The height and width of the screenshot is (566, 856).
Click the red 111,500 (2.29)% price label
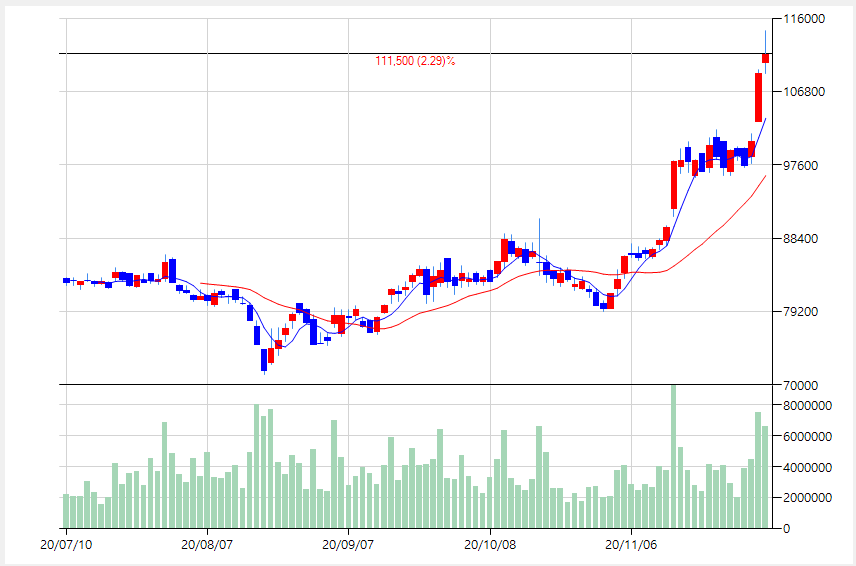coord(415,61)
